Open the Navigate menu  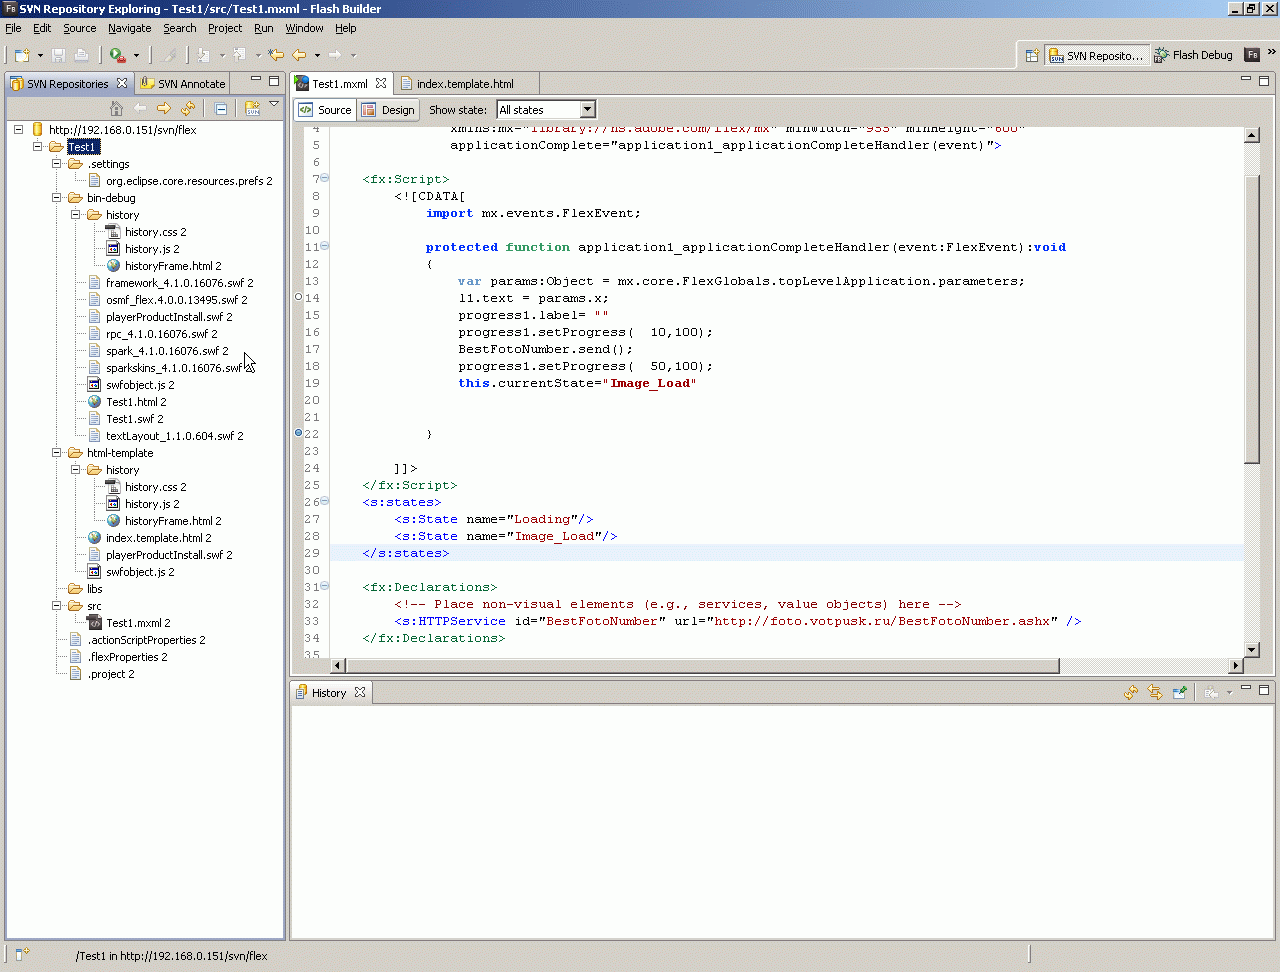point(129,28)
